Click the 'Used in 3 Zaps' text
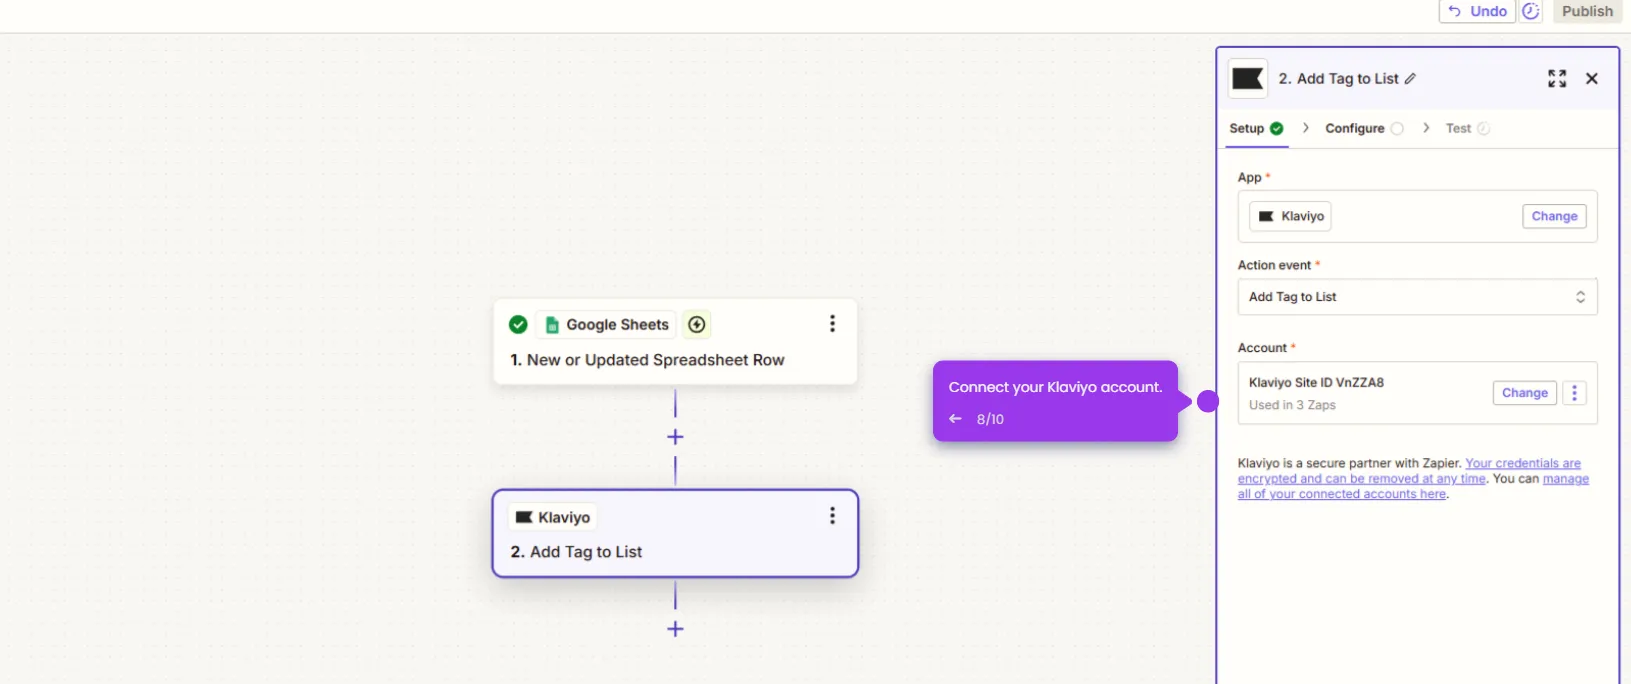 [x=1292, y=405]
